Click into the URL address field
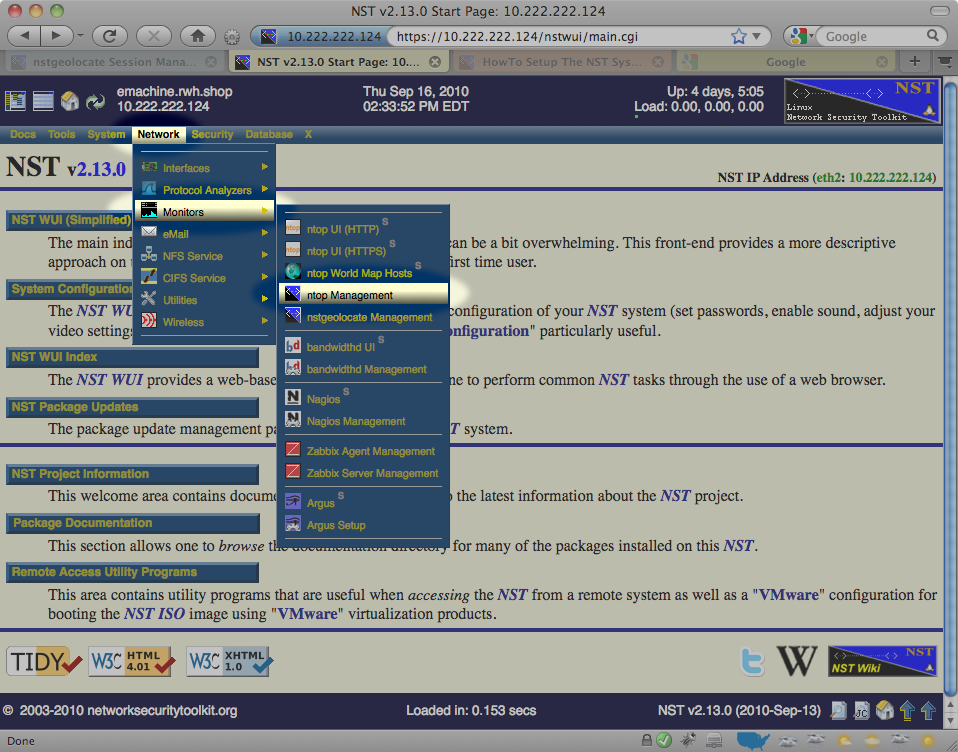 [559, 37]
